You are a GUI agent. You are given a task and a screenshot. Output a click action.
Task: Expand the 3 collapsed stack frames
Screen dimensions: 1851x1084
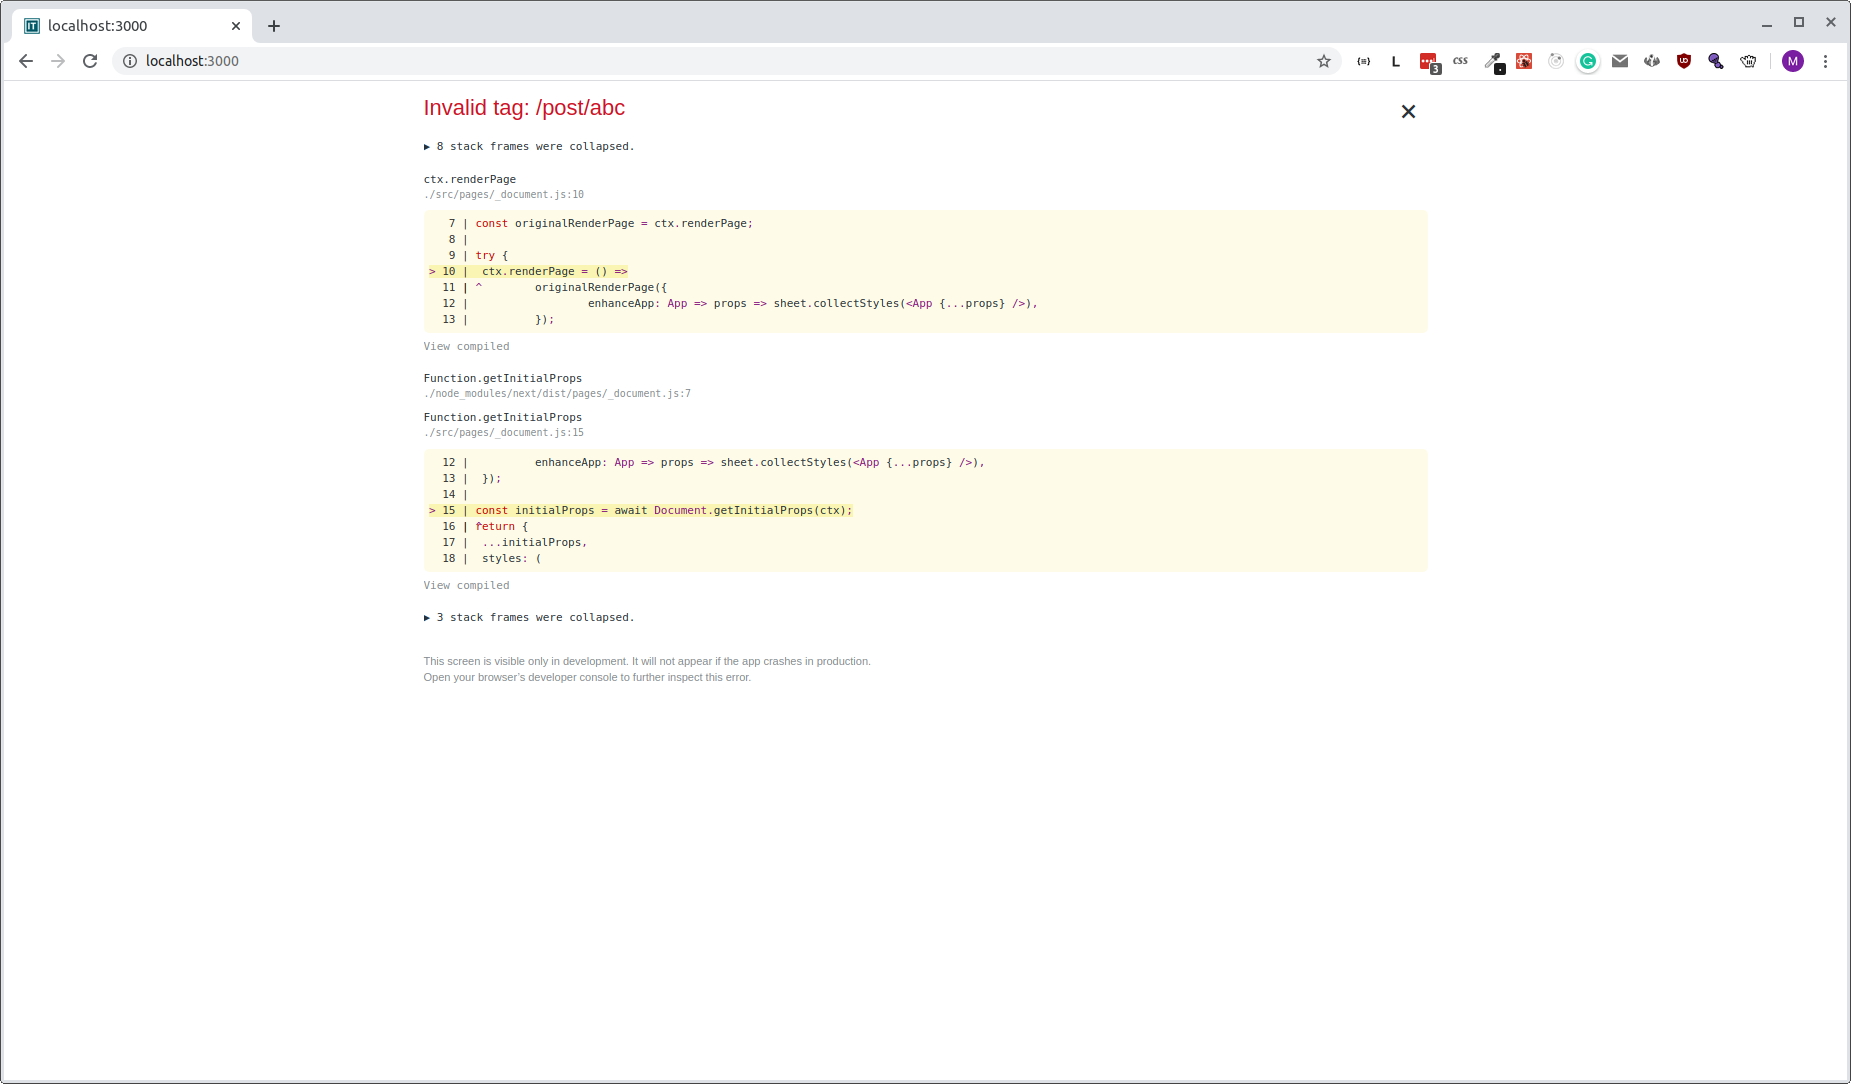(529, 618)
